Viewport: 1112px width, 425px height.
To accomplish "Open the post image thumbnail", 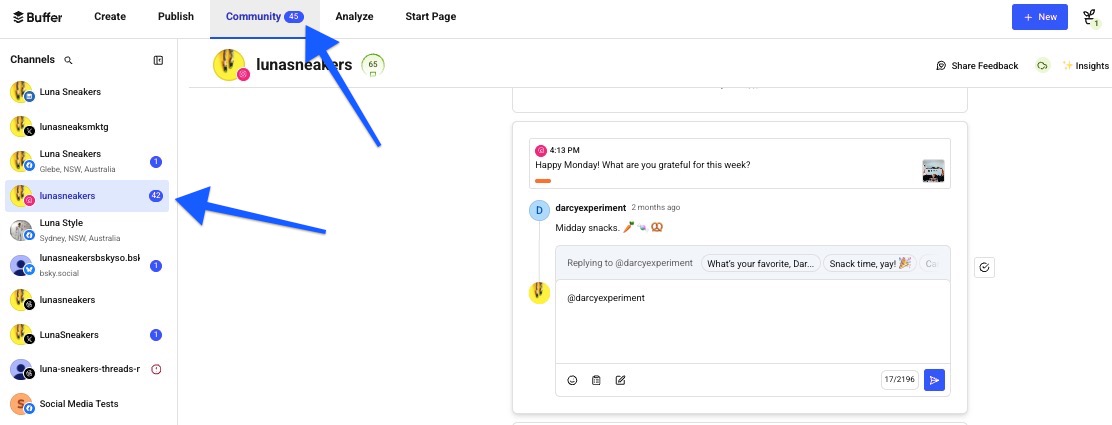I will [933, 171].
